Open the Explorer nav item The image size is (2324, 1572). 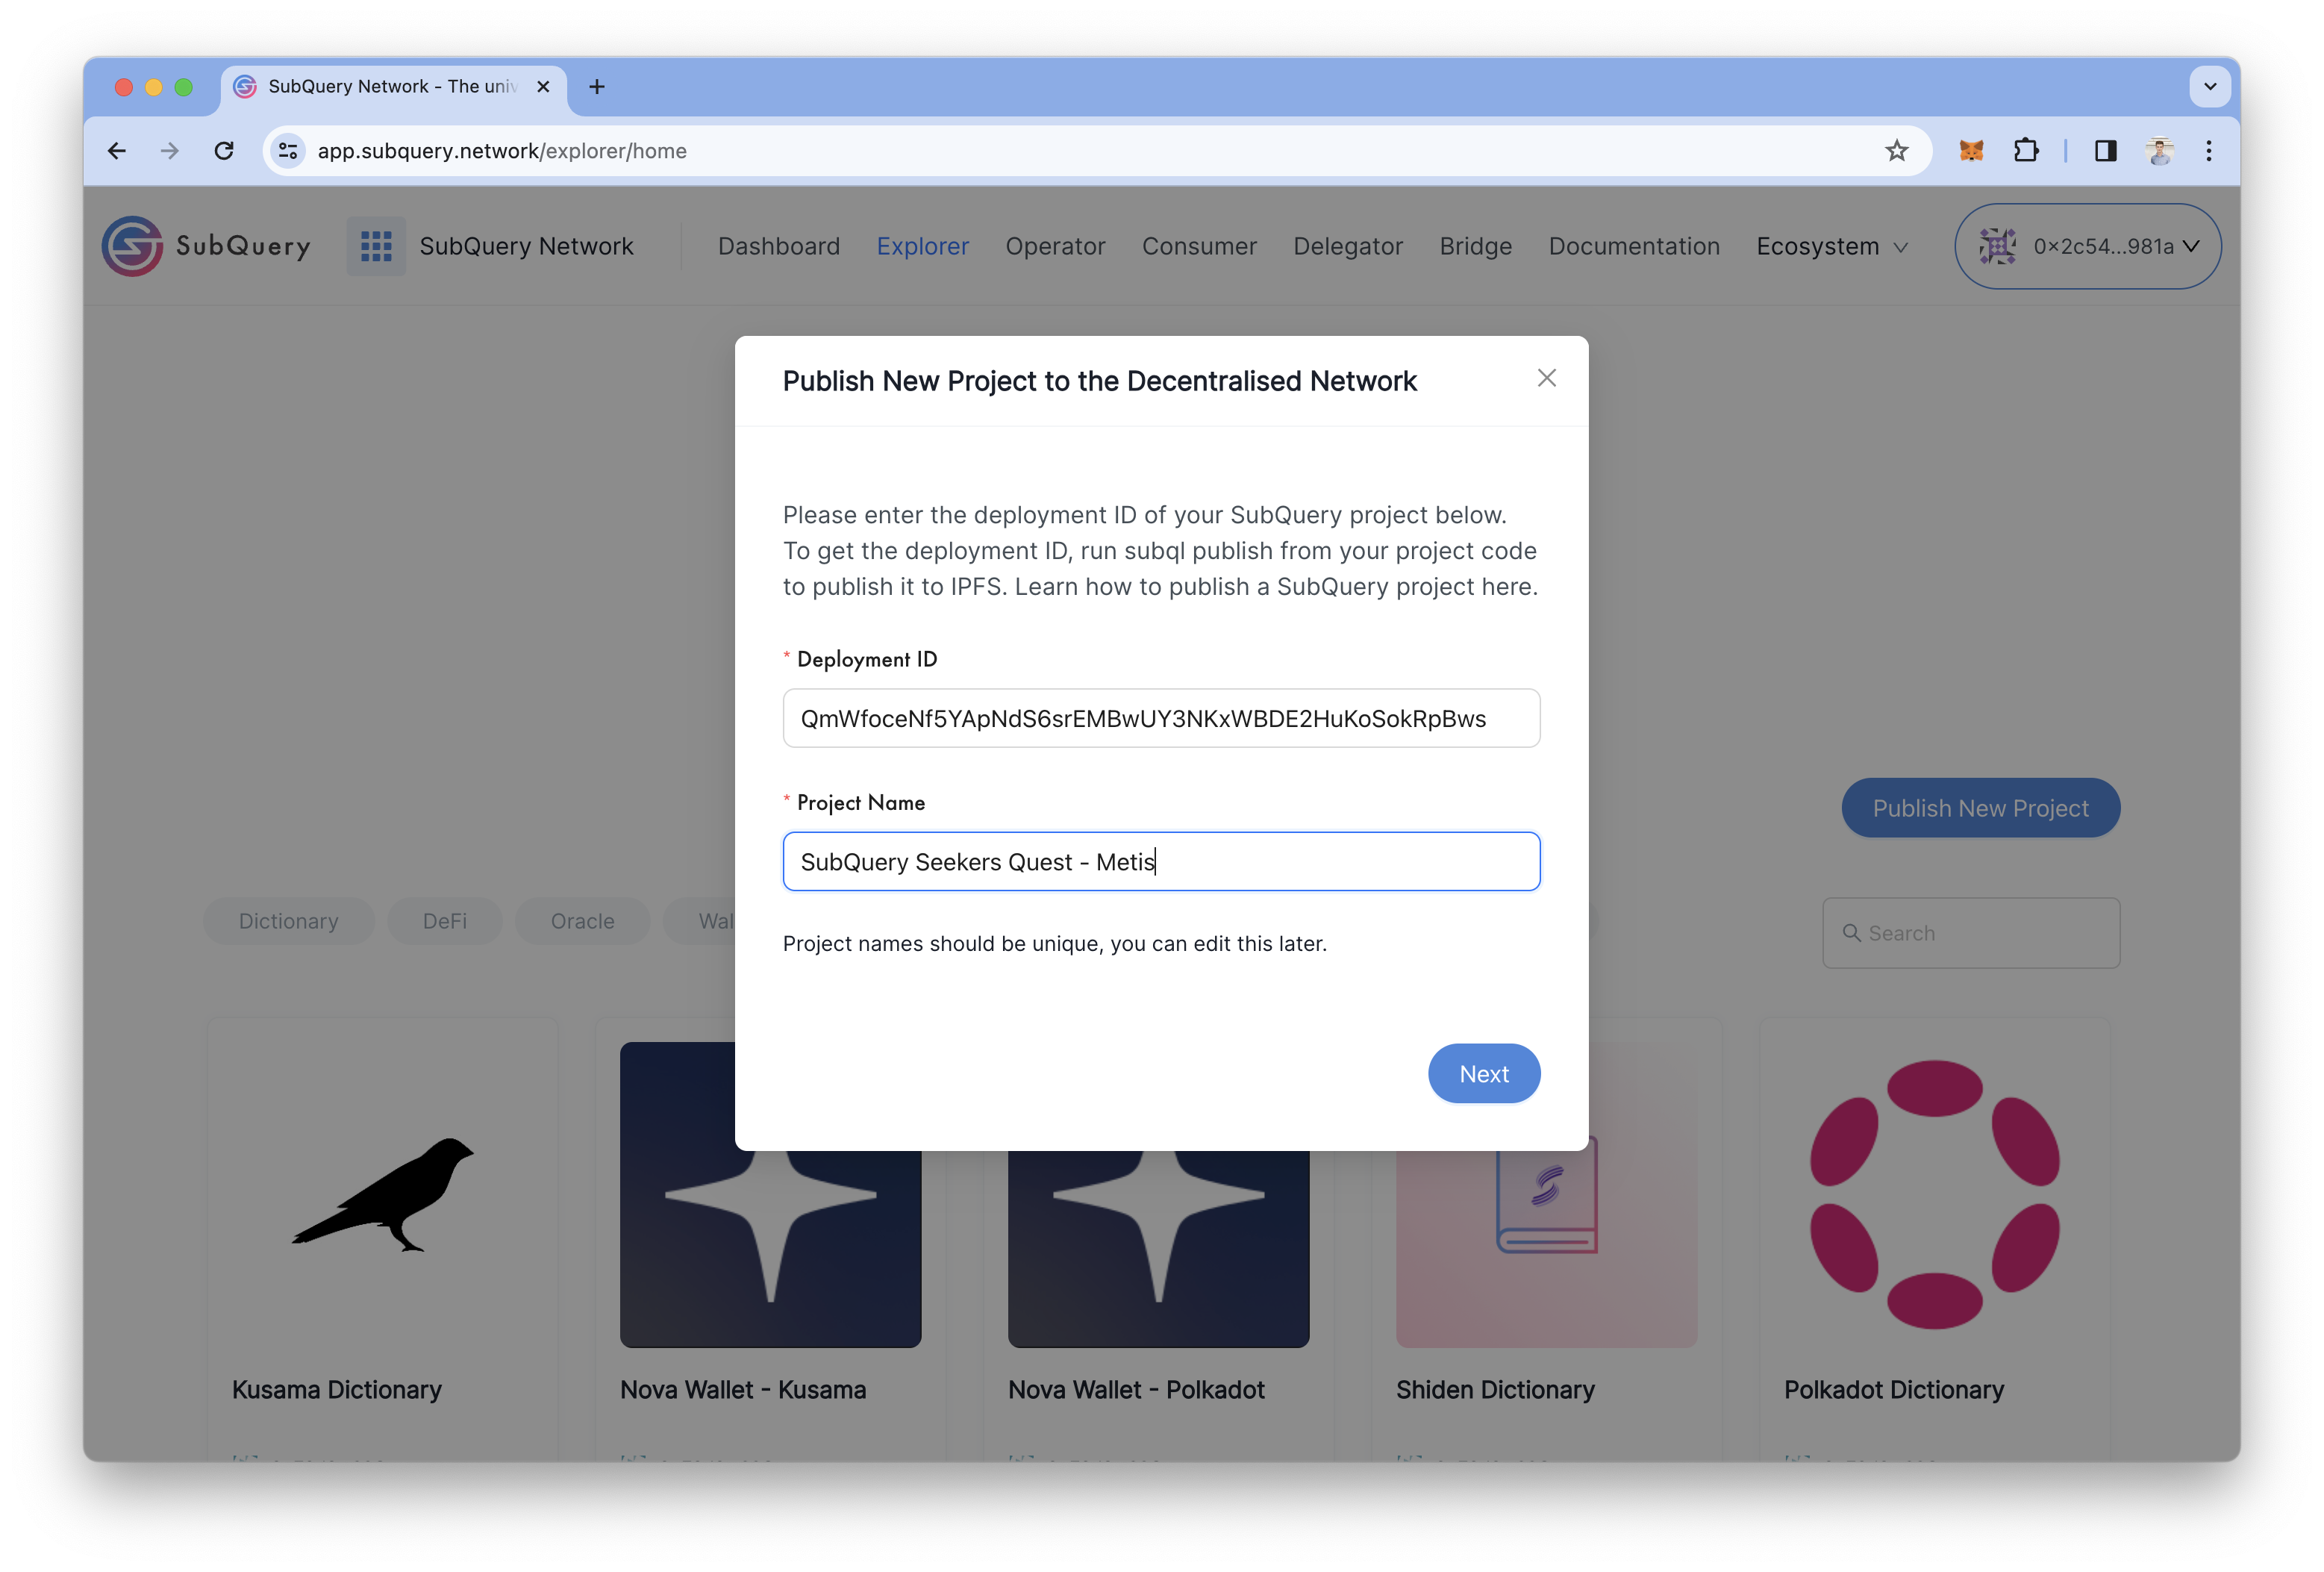(x=922, y=246)
